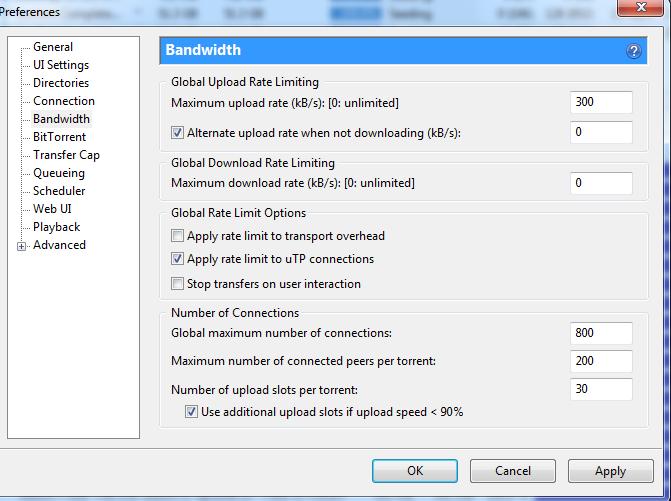Show the Scheduler preferences
The image size is (671, 501).
(59, 191)
